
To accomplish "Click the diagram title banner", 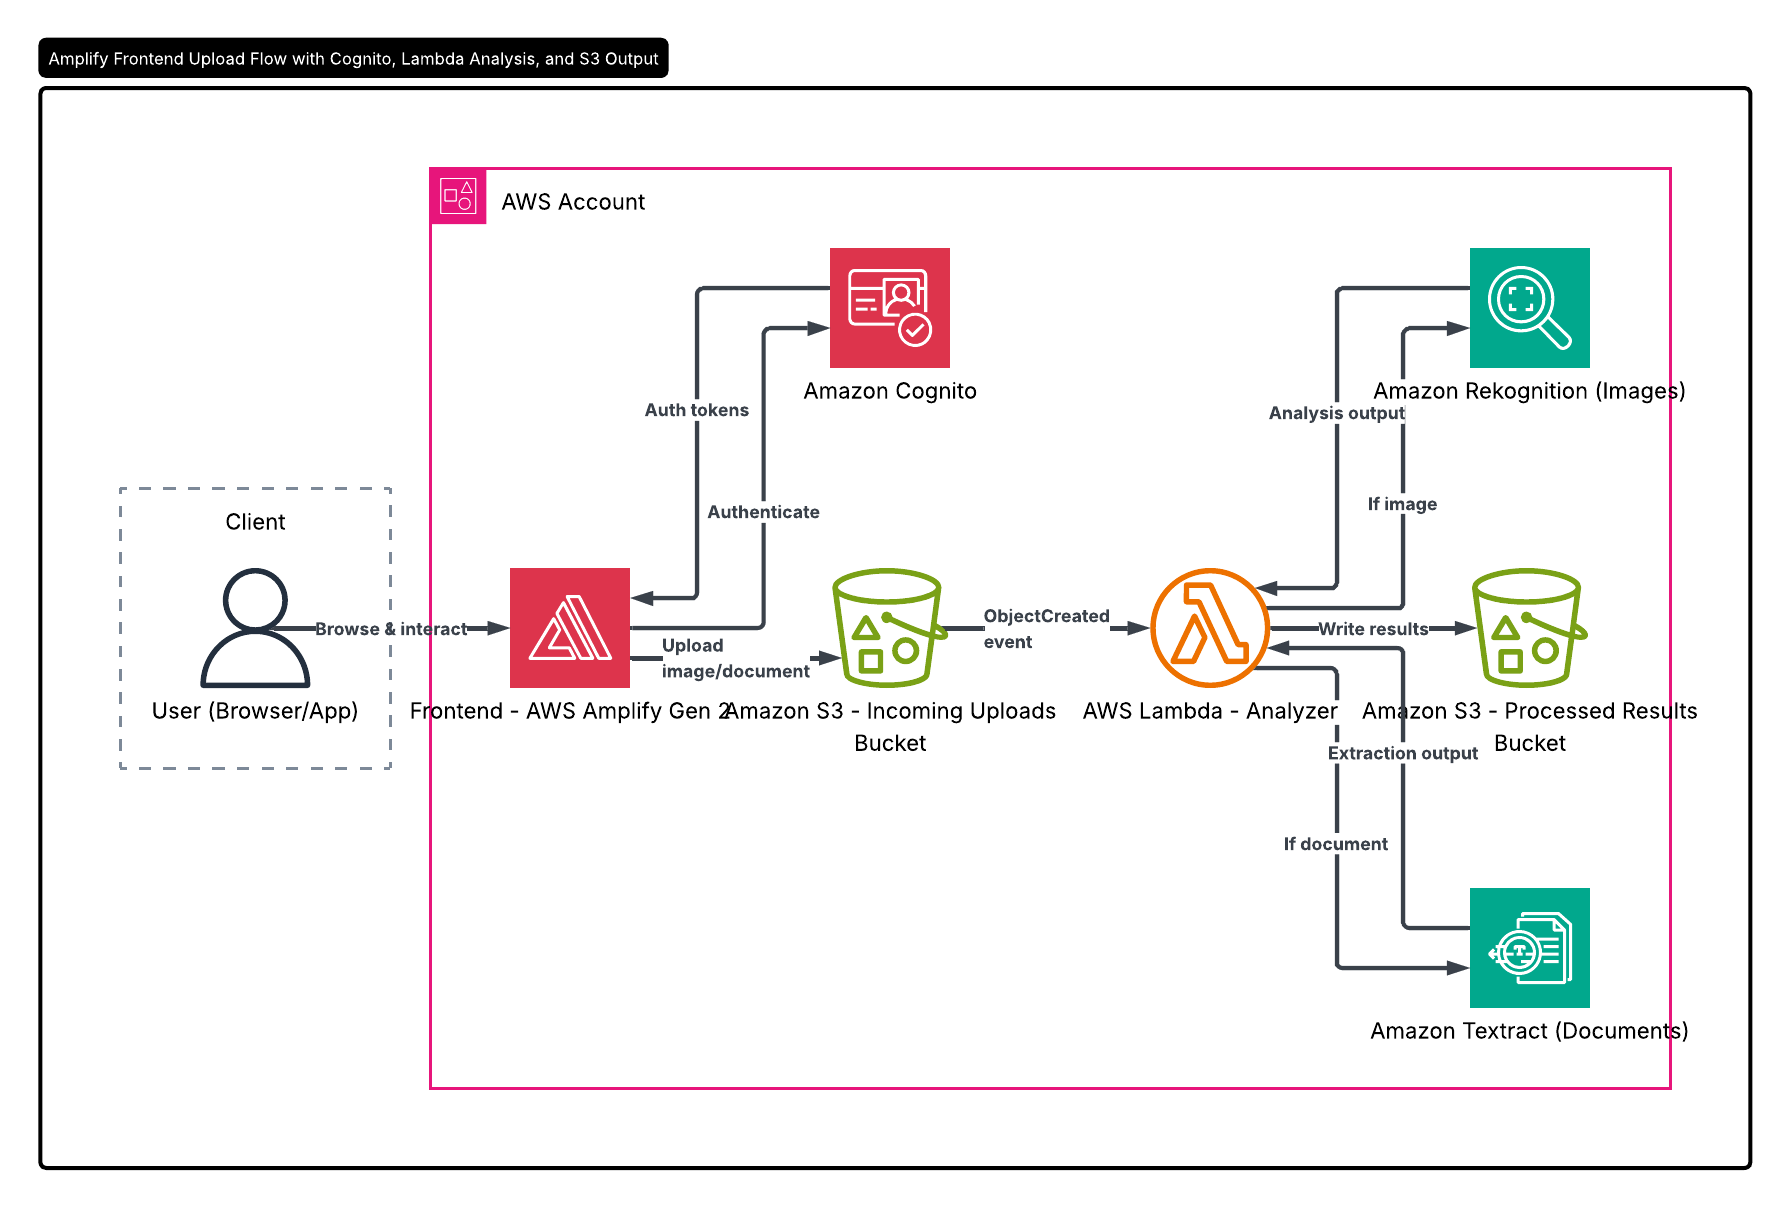I will pos(353,58).
